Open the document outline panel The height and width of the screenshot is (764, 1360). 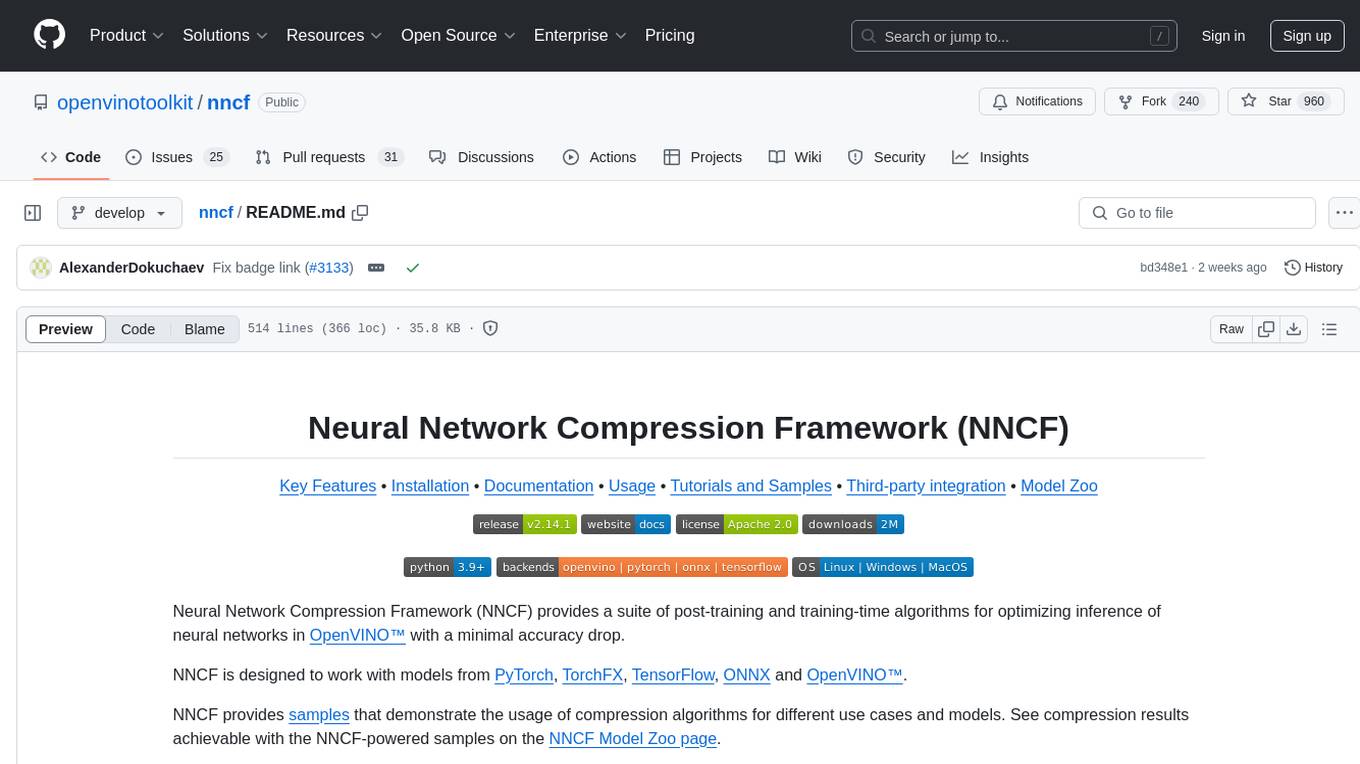pos(1329,329)
